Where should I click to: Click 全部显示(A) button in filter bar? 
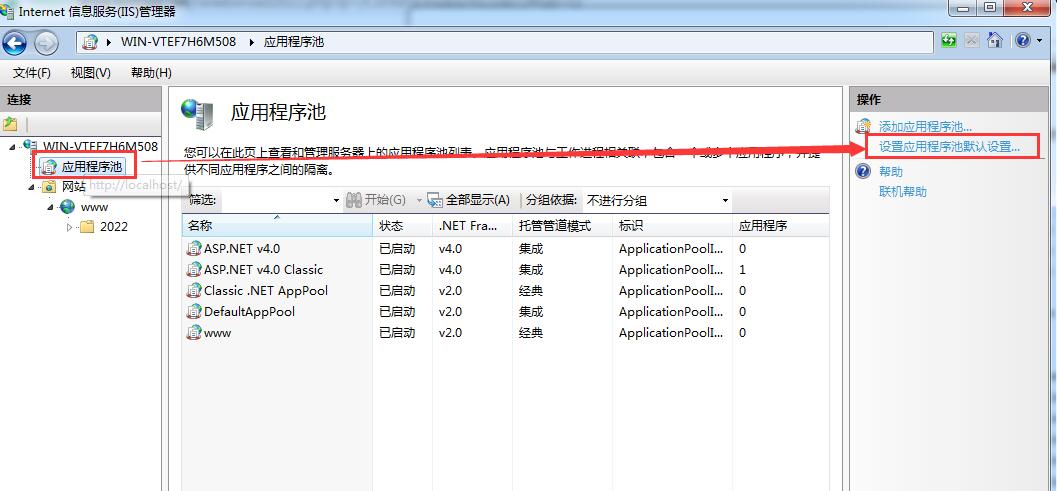[469, 200]
